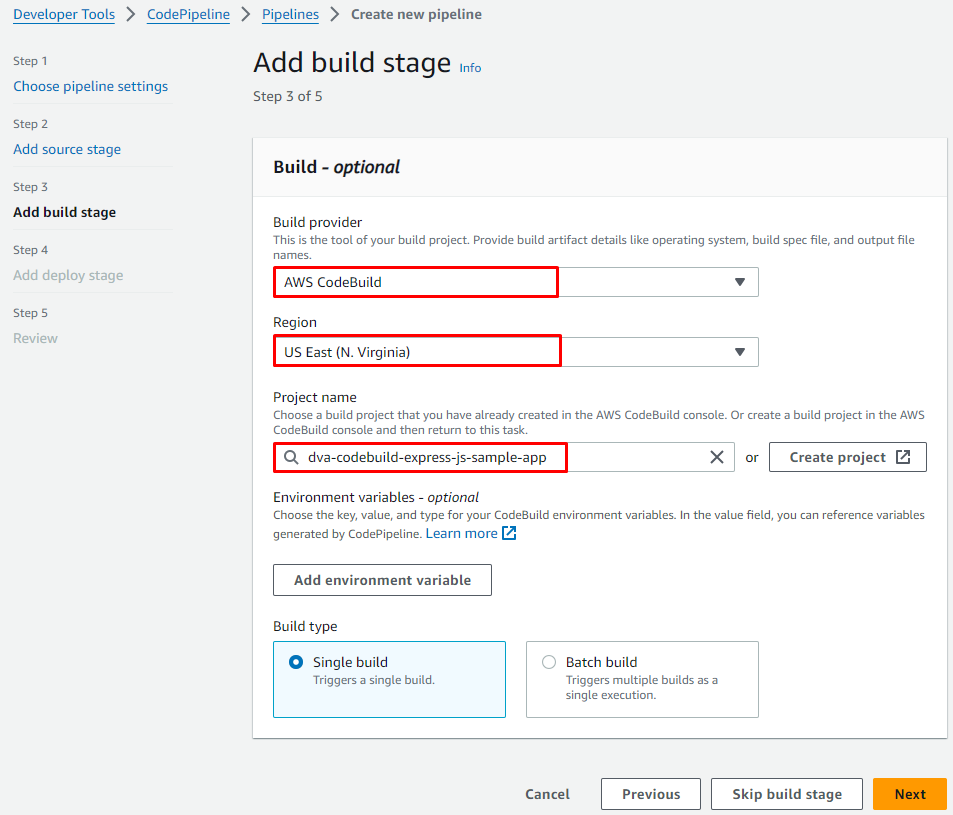Image resolution: width=953 pixels, height=815 pixels.
Task: Navigate to Pipelines breadcrumb
Action: 290,15
